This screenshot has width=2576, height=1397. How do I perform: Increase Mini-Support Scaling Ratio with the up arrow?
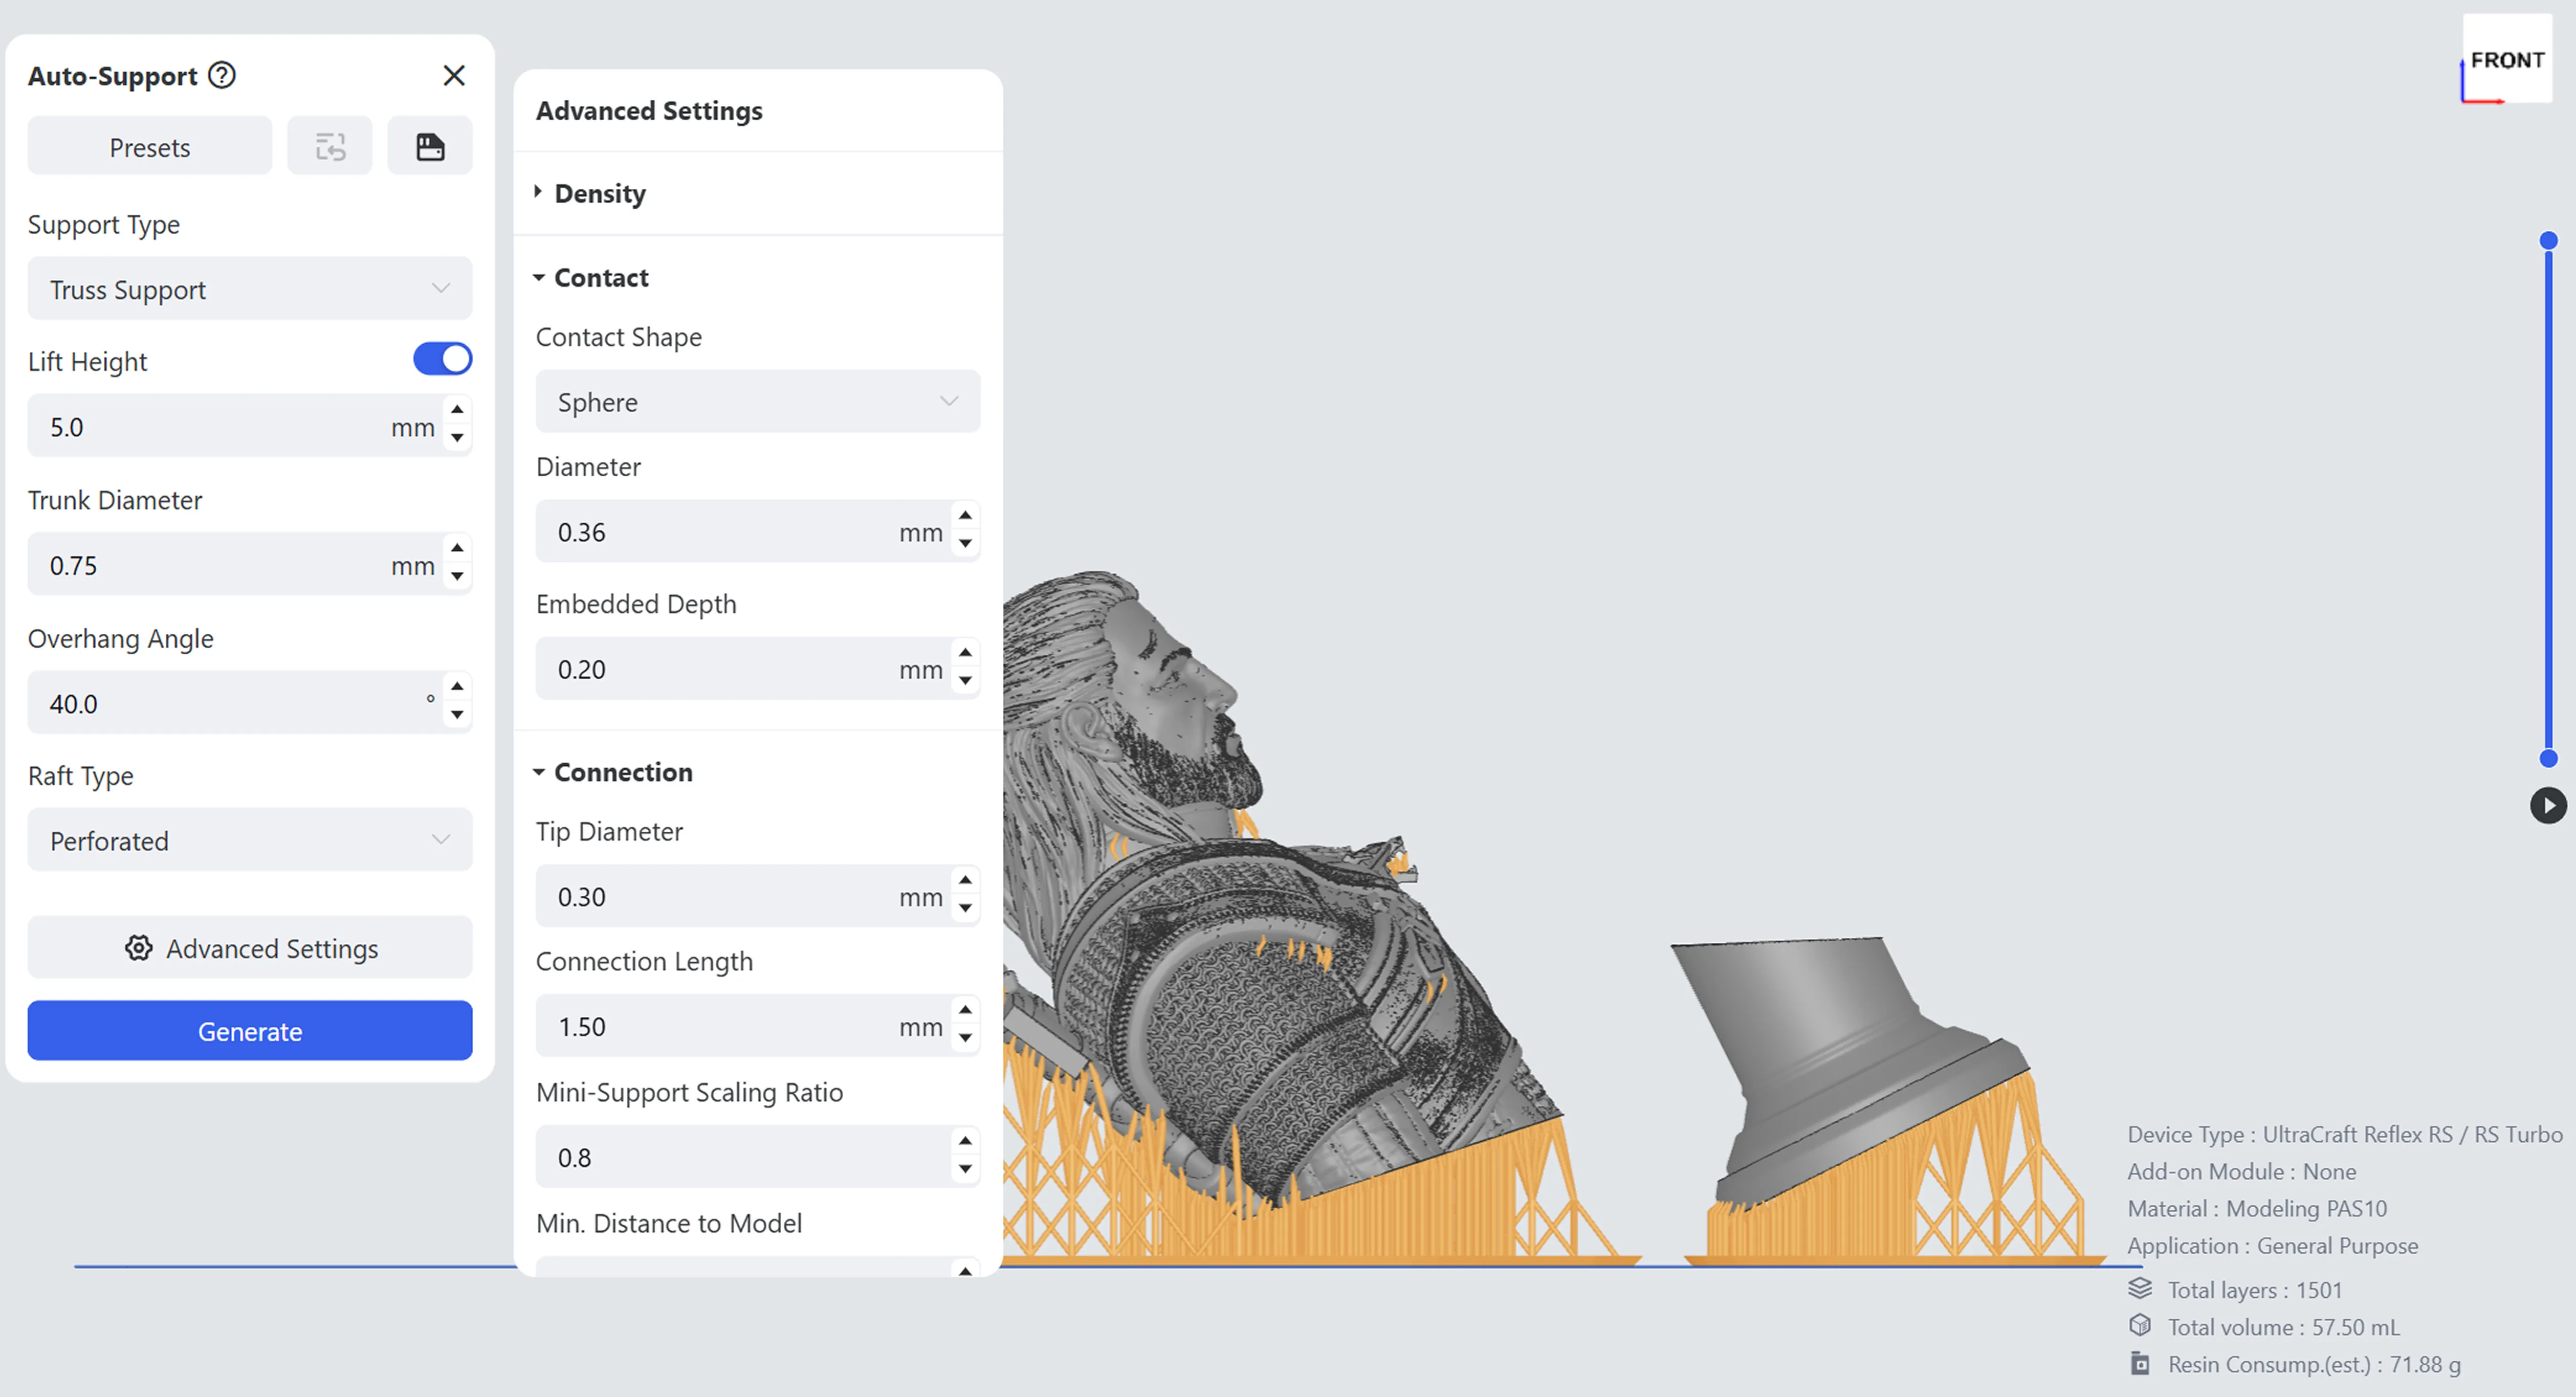coord(965,1141)
